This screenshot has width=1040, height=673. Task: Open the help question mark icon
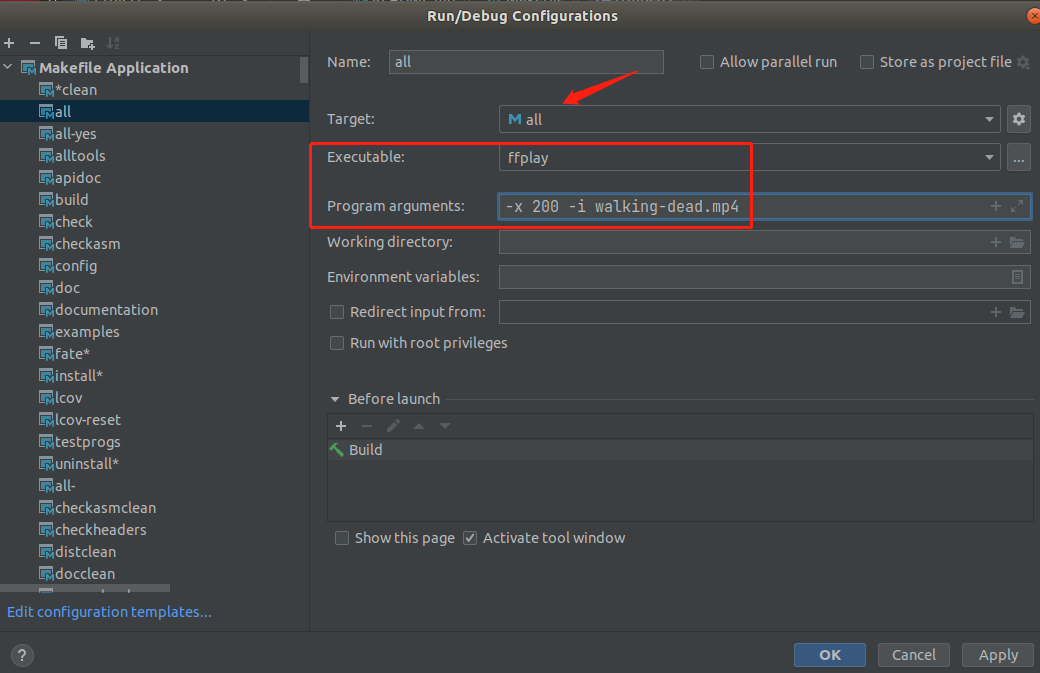click(21, 656)
